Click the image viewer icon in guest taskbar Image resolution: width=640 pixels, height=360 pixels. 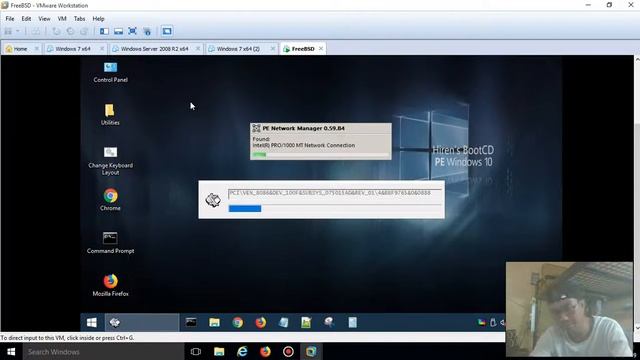coord(306,322)
